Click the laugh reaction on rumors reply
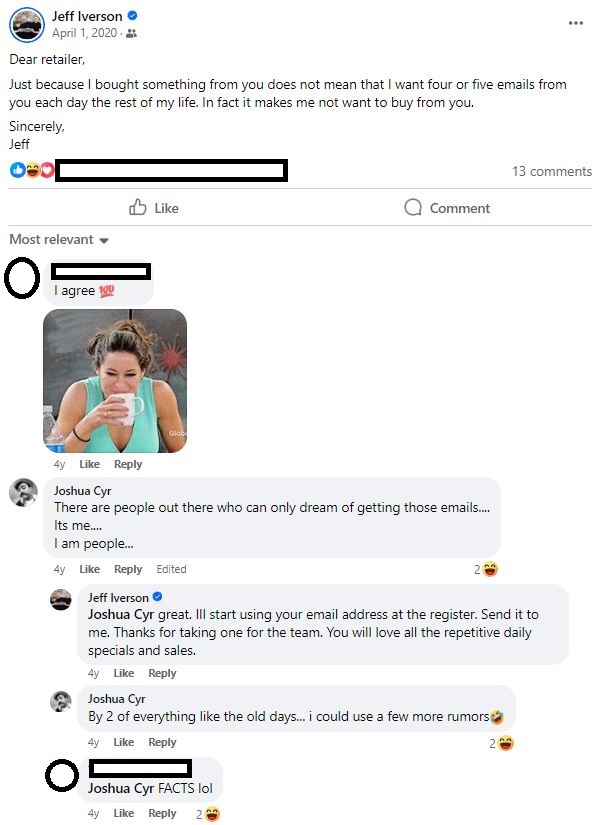Viewport: 601px width, 825px height. click(x=505, y=743)
